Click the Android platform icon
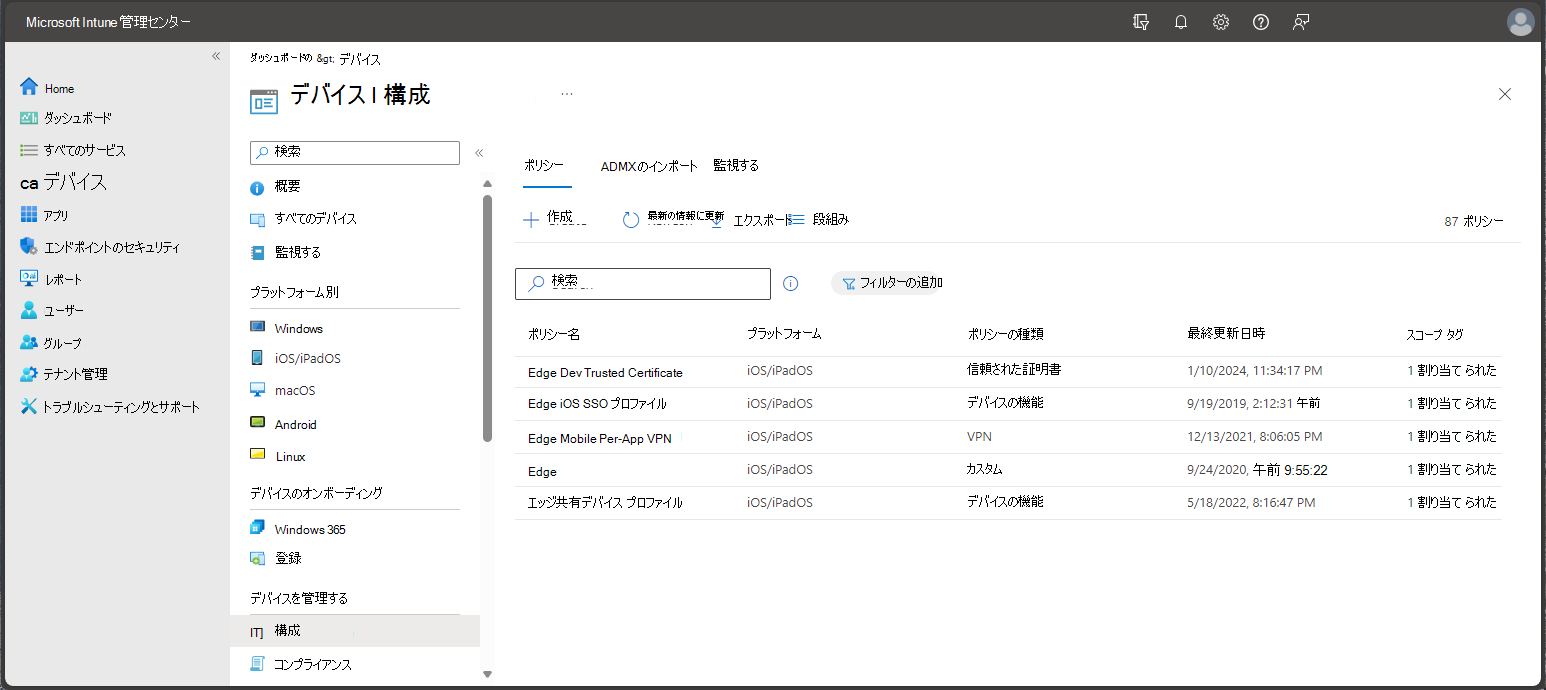1546x690 pixels. pos(257,423)
